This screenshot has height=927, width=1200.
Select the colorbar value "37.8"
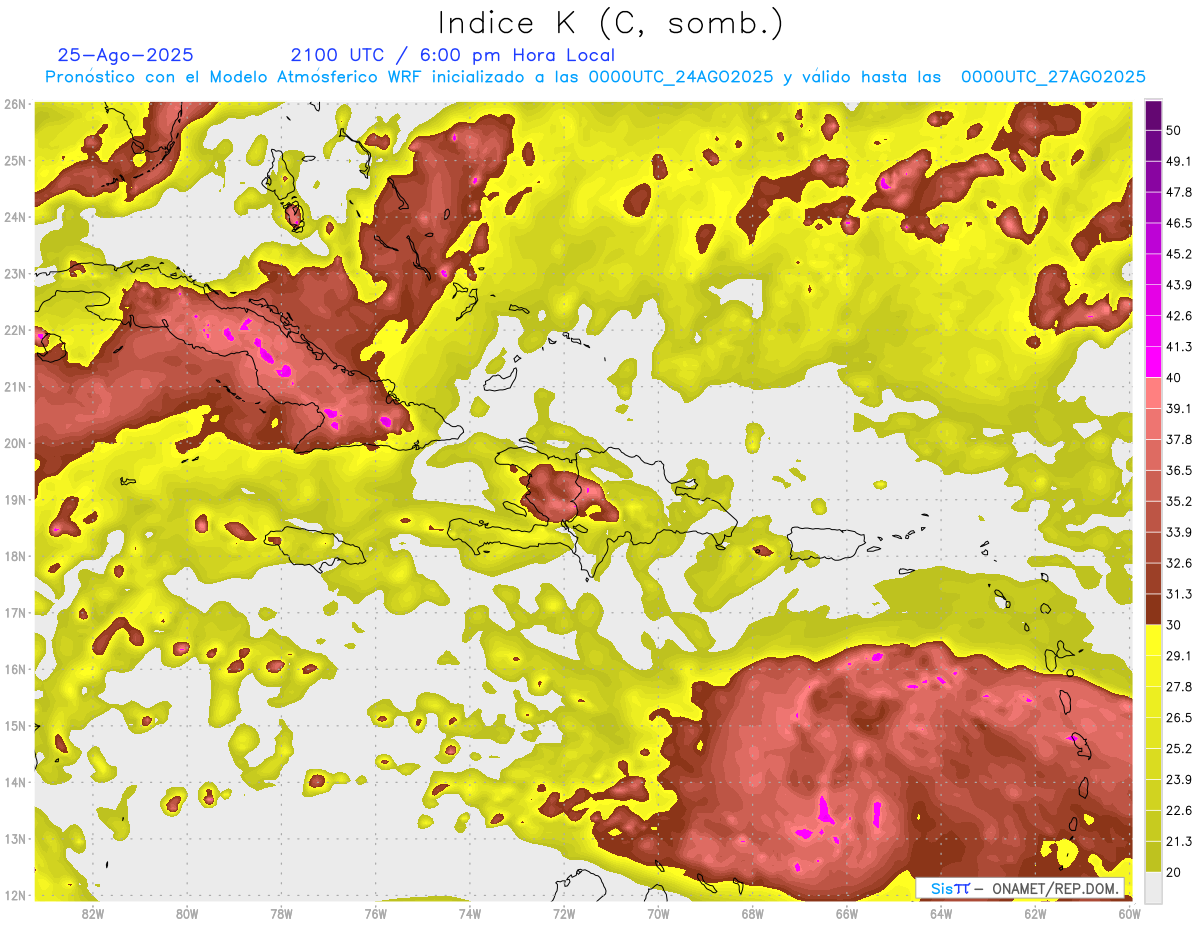coord(1178,440)
